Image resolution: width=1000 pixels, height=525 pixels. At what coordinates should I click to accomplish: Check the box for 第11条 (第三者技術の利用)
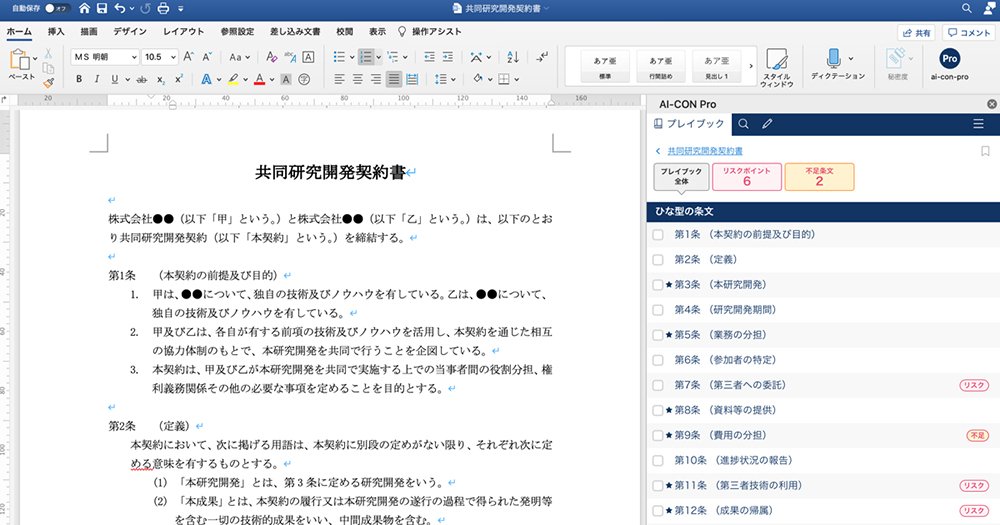click(x=658, y=486)
